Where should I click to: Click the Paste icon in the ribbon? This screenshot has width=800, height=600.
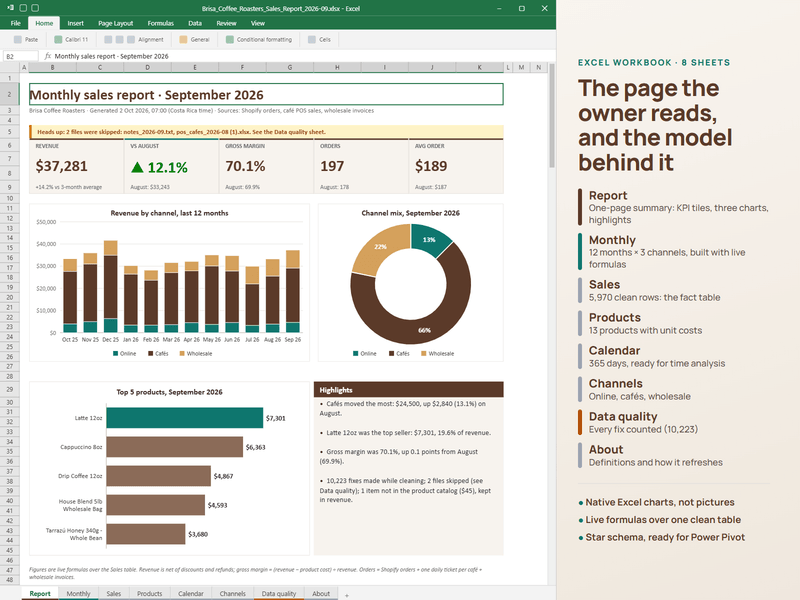18,39
